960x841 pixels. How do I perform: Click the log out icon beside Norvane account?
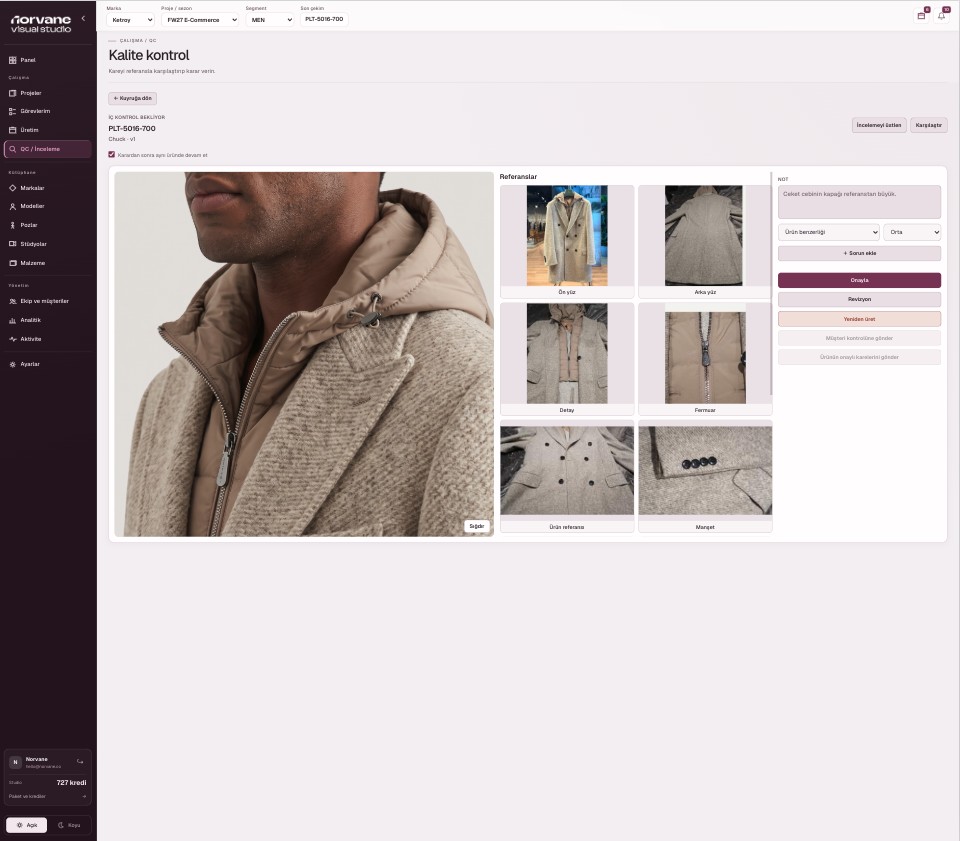pos(80,761)
